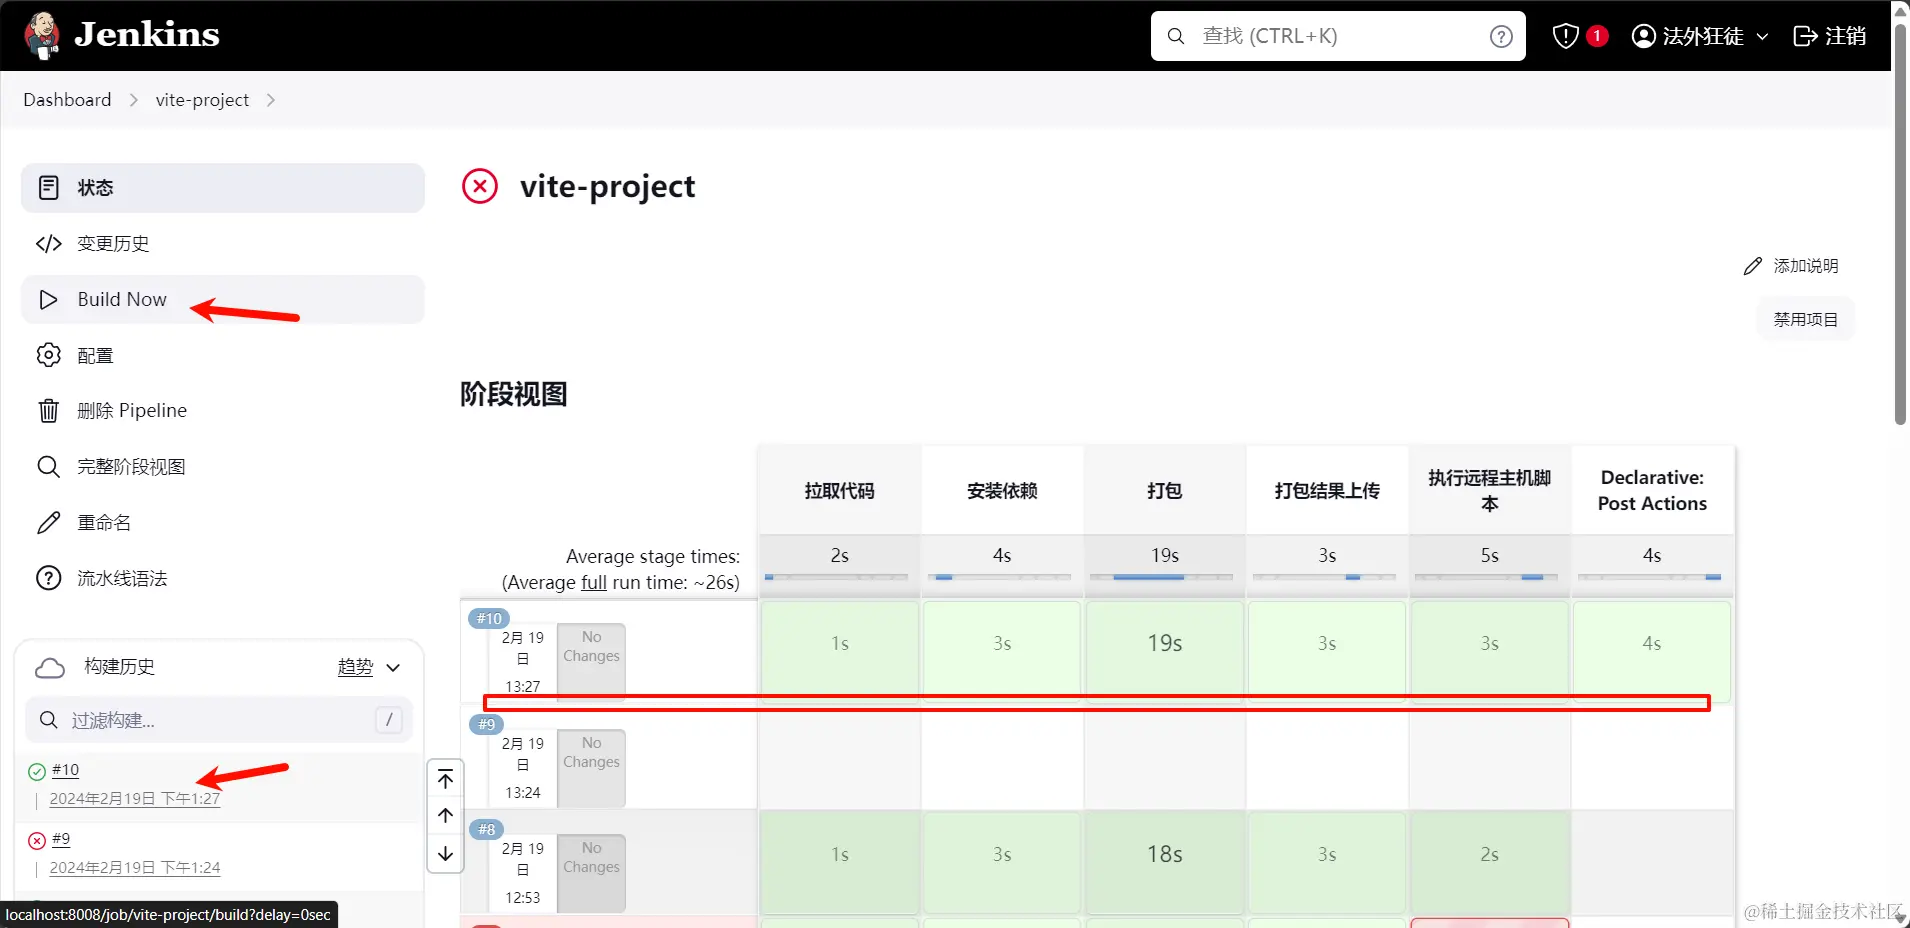Click the 配置 gear icon
The image size is (1910, 928).
(x=48, y=355)
